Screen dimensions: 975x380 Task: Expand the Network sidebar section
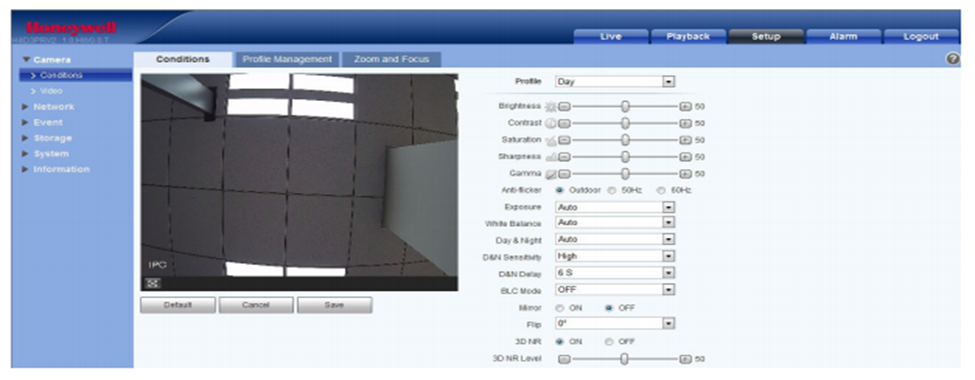[x=48, y=107]
